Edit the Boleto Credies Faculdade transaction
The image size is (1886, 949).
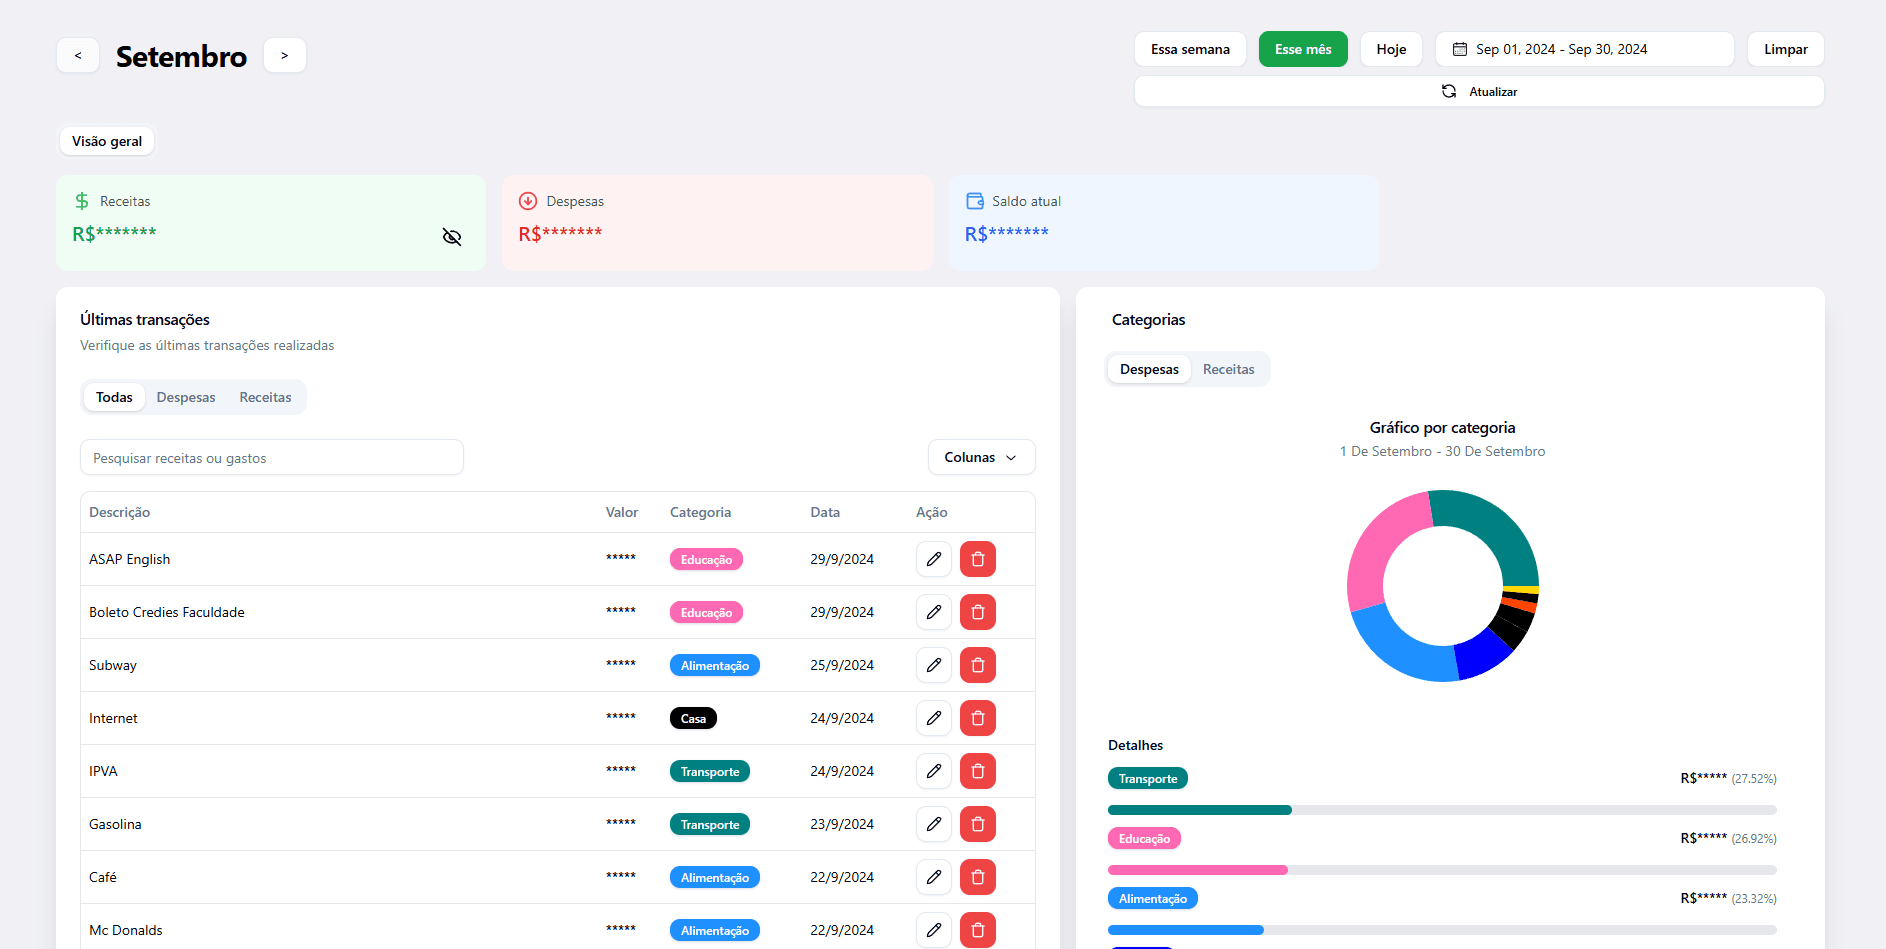933,612
